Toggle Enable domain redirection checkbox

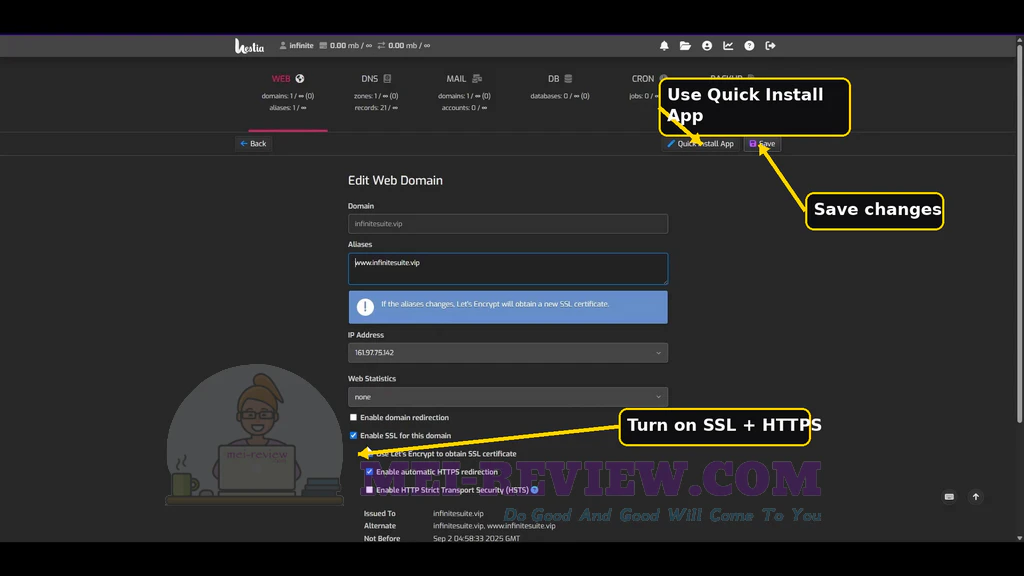pos(353,417)
